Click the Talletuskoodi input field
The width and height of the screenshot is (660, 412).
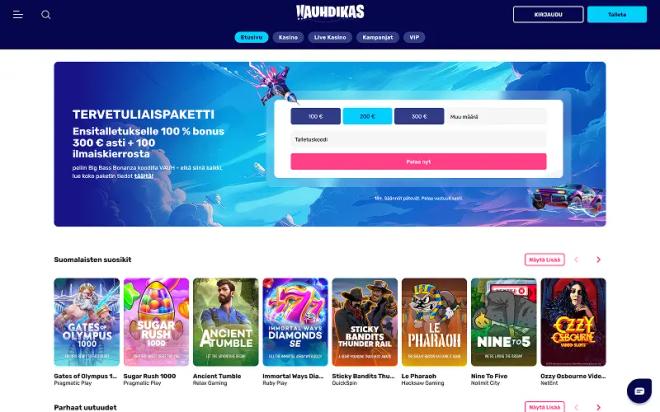click(x=418, y=139)
